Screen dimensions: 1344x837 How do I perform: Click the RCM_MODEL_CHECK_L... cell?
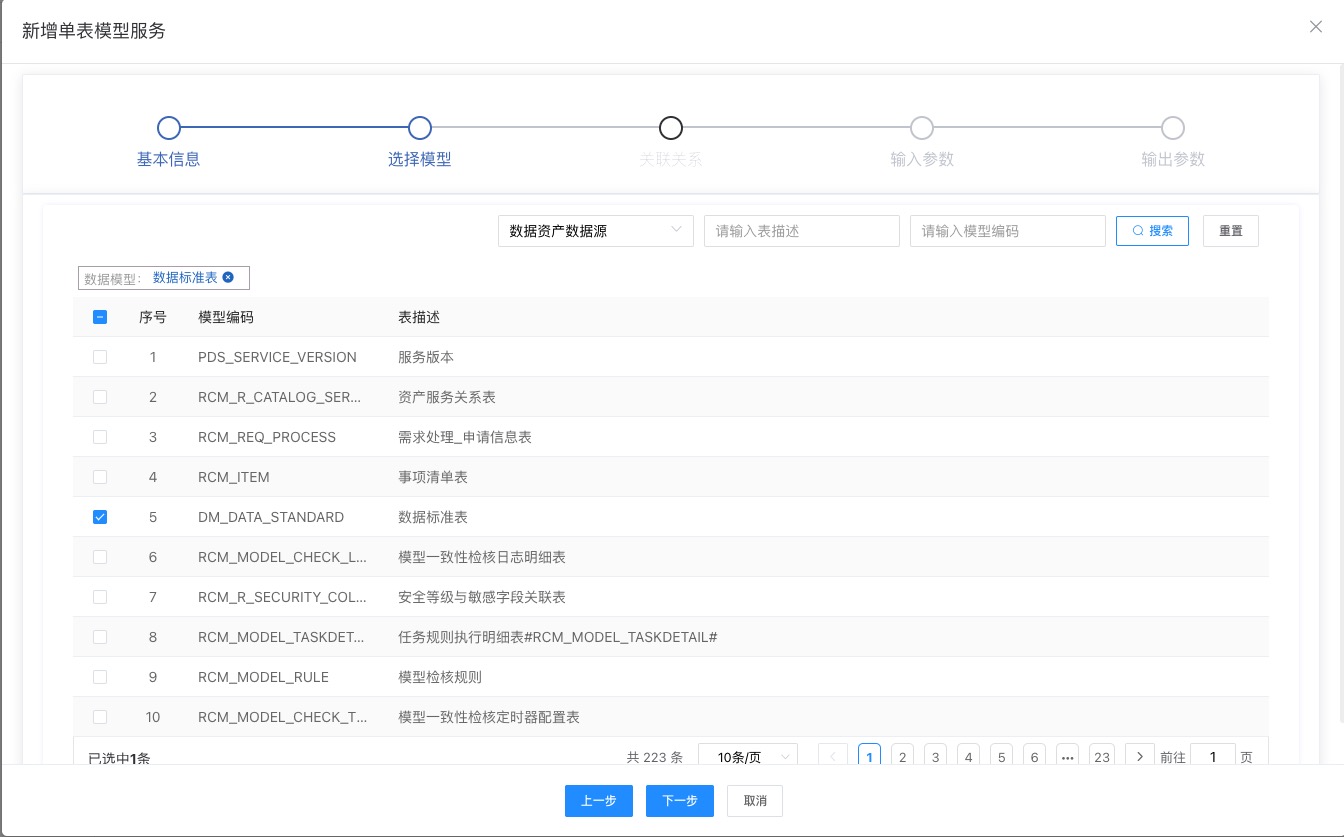(x=283, y=557)
